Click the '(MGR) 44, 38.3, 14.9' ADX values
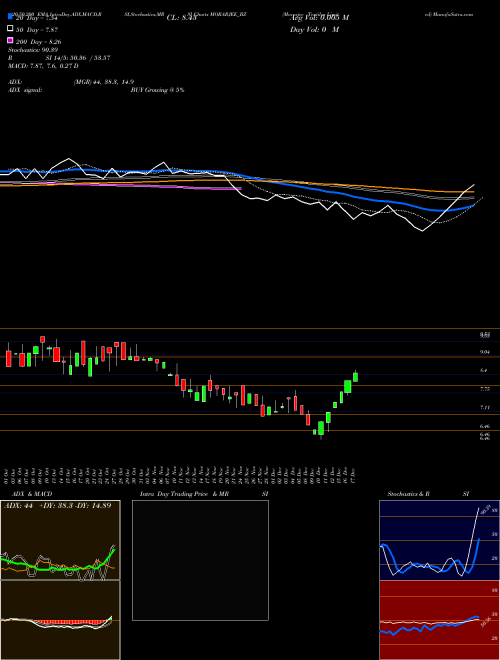500x660 pixels. click(104, 82)
